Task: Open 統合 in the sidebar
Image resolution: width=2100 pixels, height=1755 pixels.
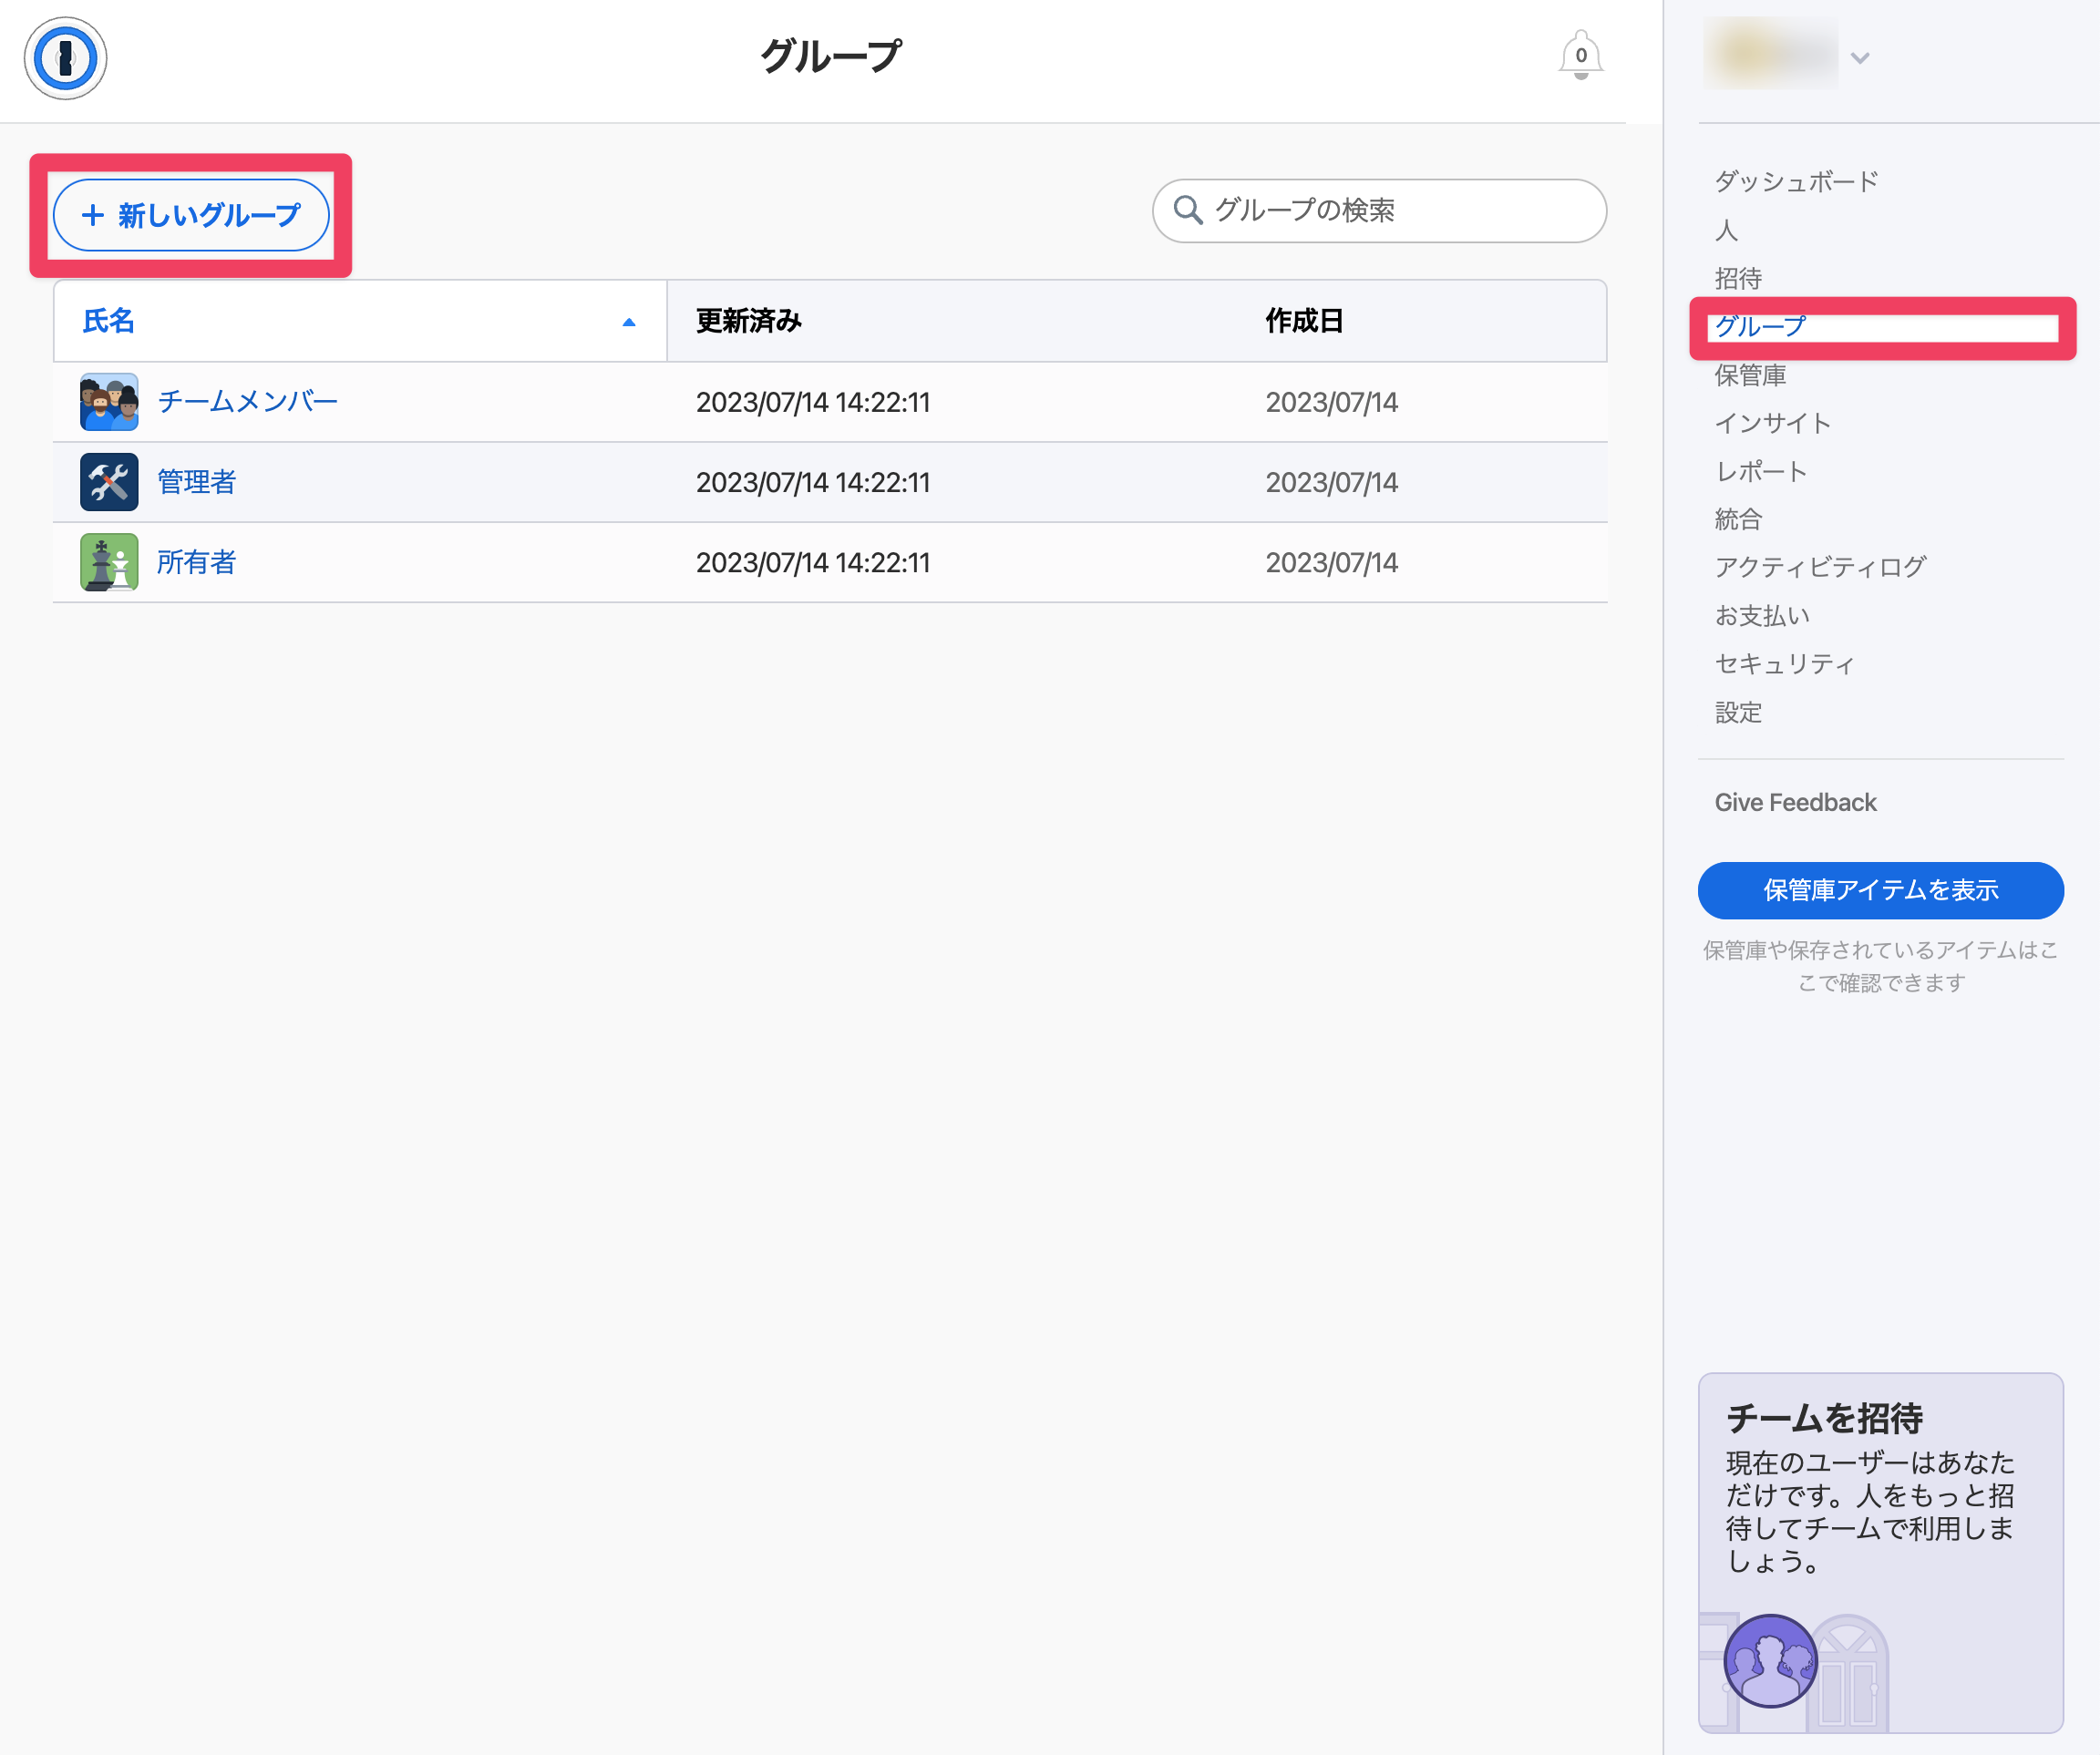Action: click(1738, 519)
